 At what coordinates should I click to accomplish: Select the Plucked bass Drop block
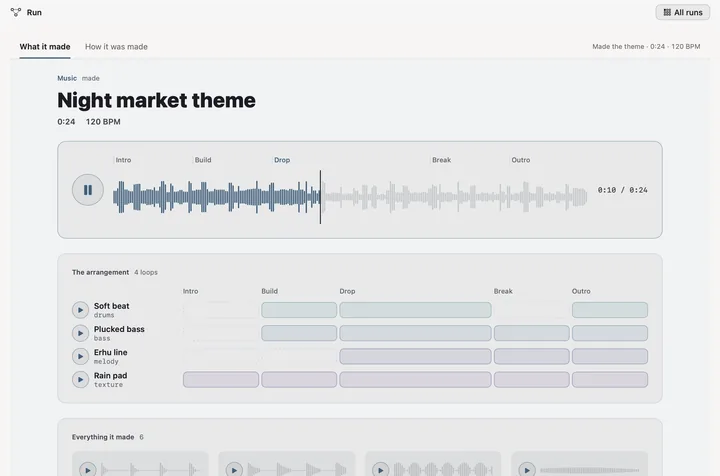click(x=415, y=333)
